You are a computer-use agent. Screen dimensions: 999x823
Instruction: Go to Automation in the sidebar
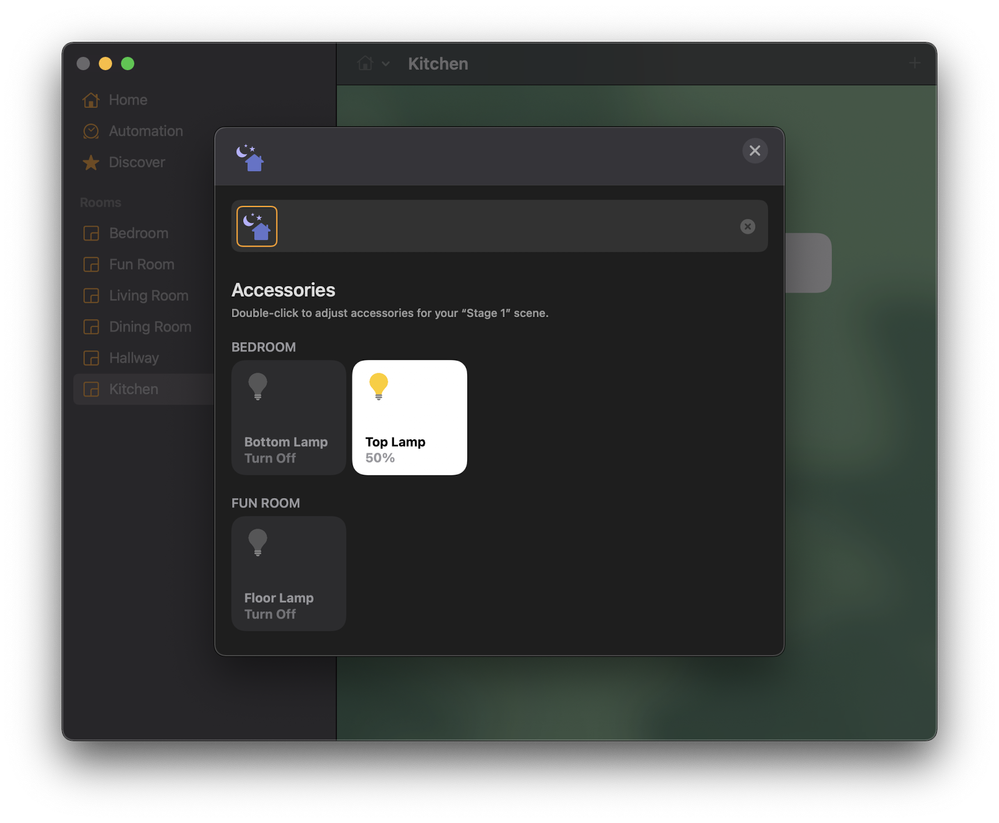145,131
